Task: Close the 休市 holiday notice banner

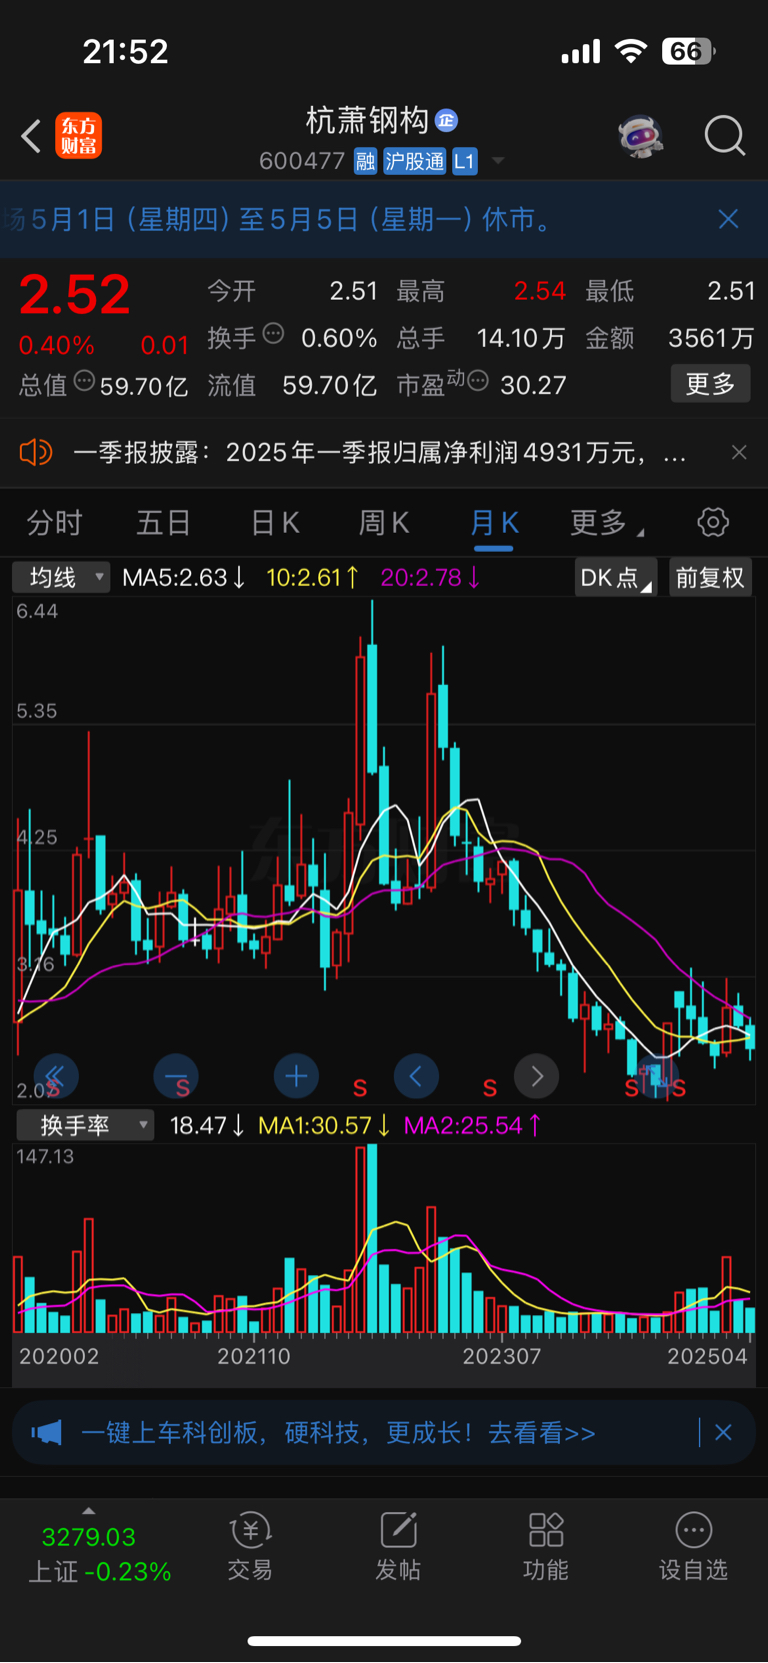Action: tap(728, 219)
